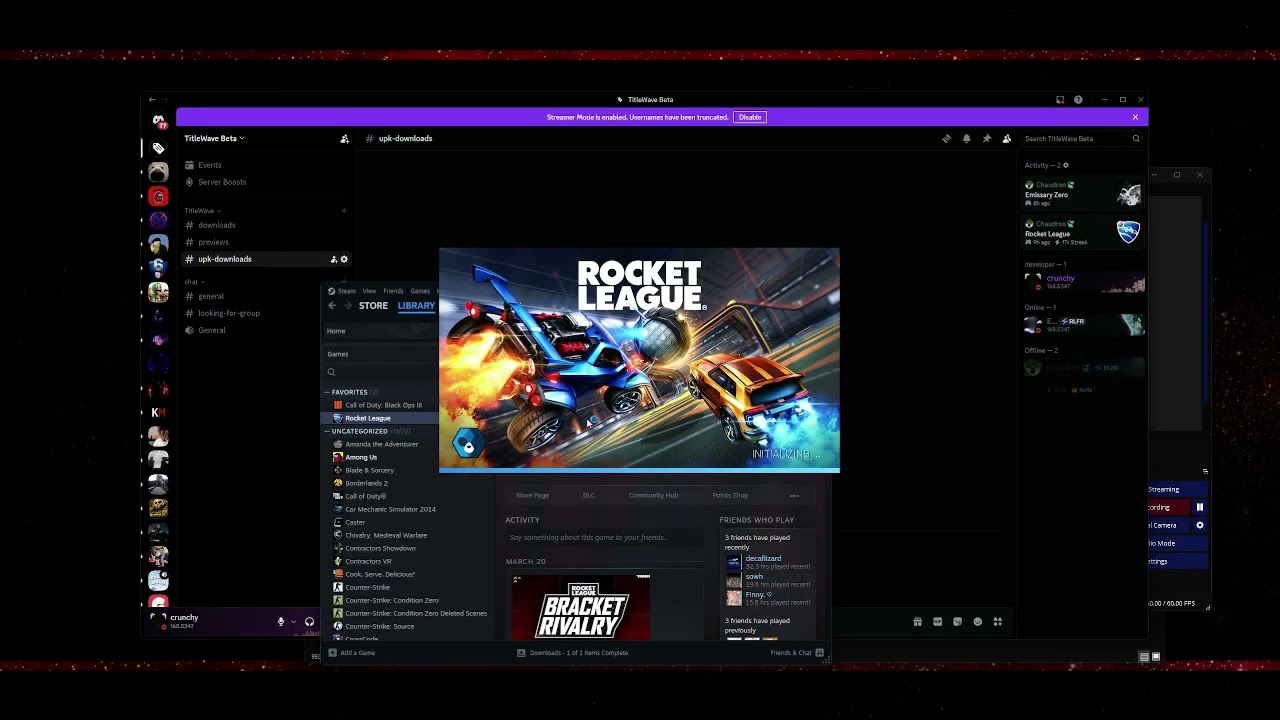1280x720 pixels.
Task: Open the View menu in Steam
Action: tap(370, 291)
